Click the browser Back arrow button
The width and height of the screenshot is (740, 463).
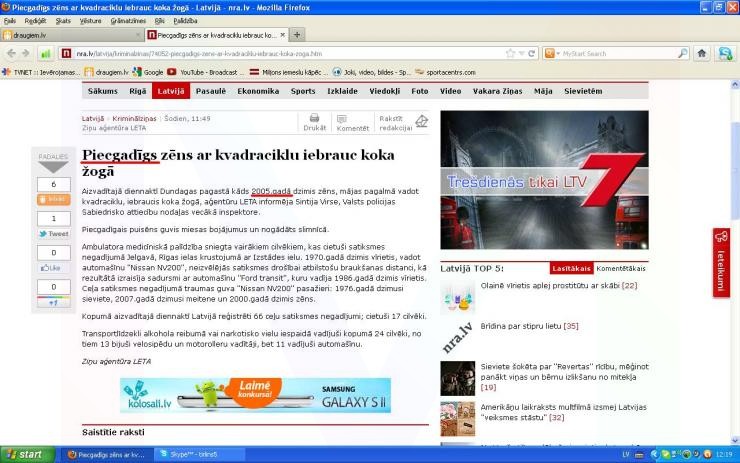tap(12, 53)
